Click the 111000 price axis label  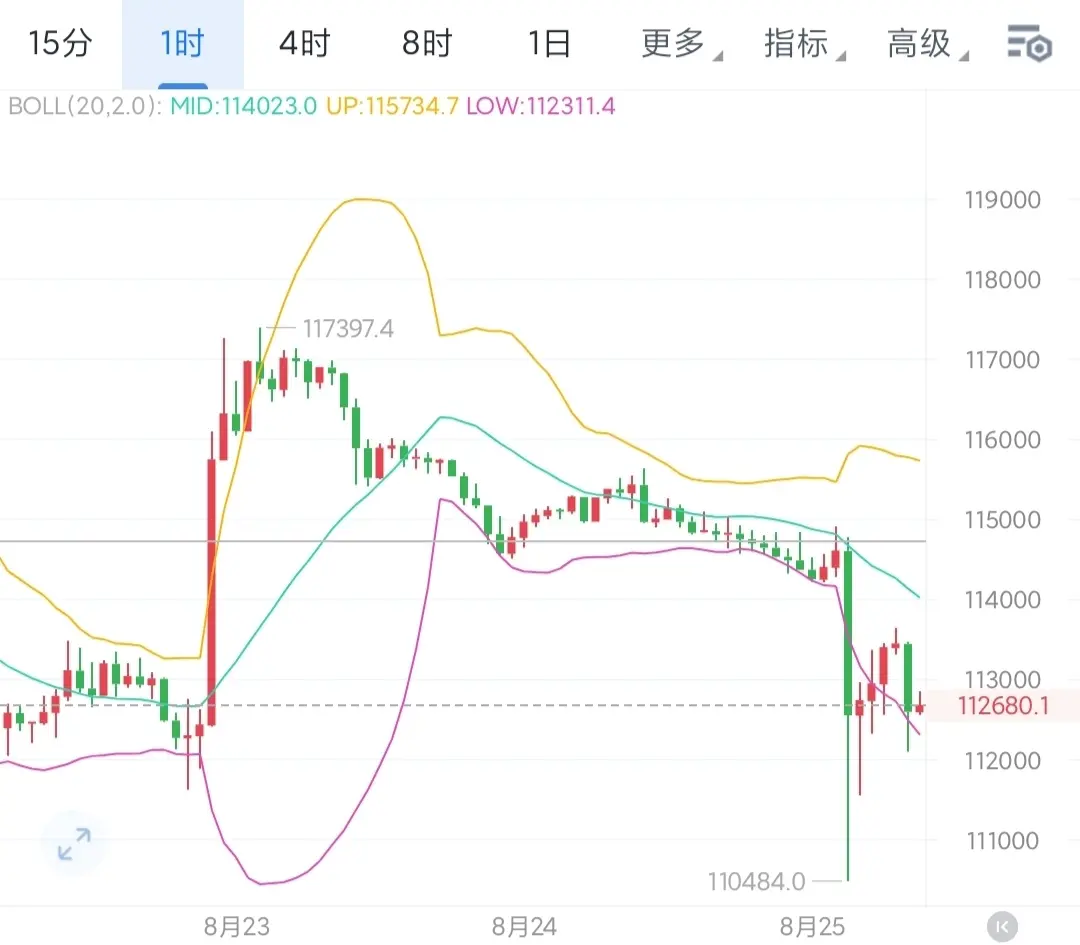[1002, 840]
